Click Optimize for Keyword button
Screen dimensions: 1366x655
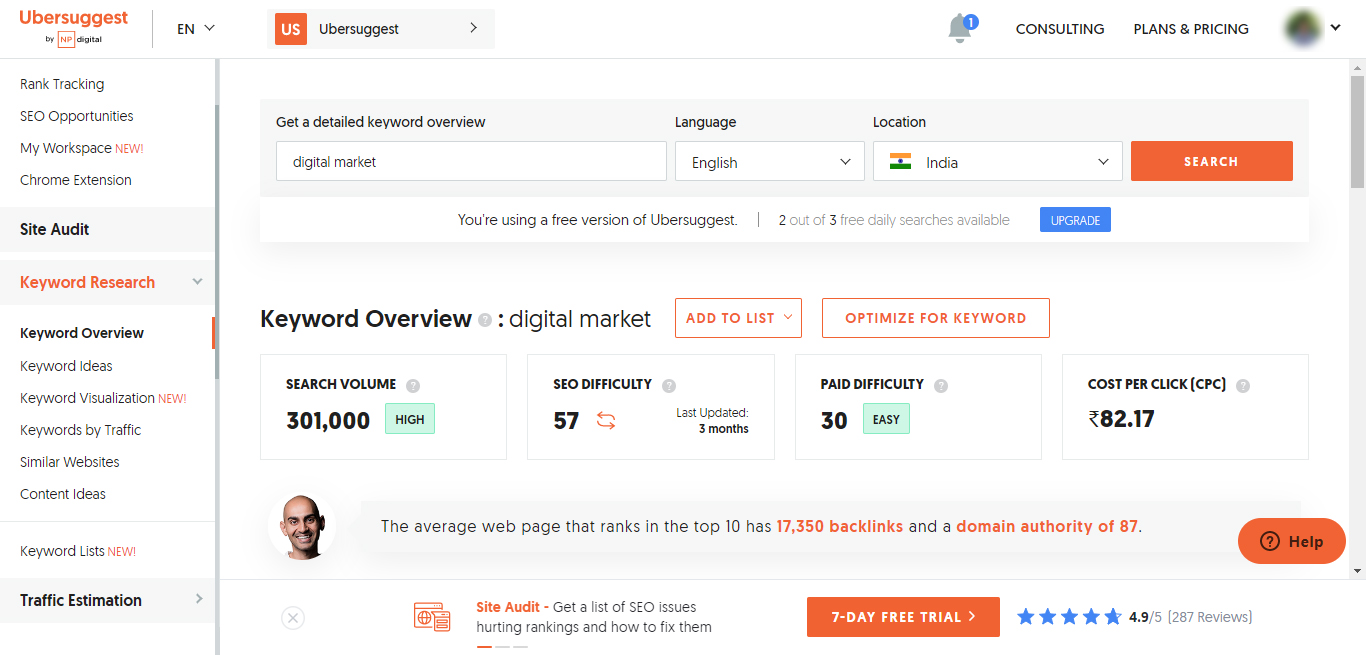[935, 318]
